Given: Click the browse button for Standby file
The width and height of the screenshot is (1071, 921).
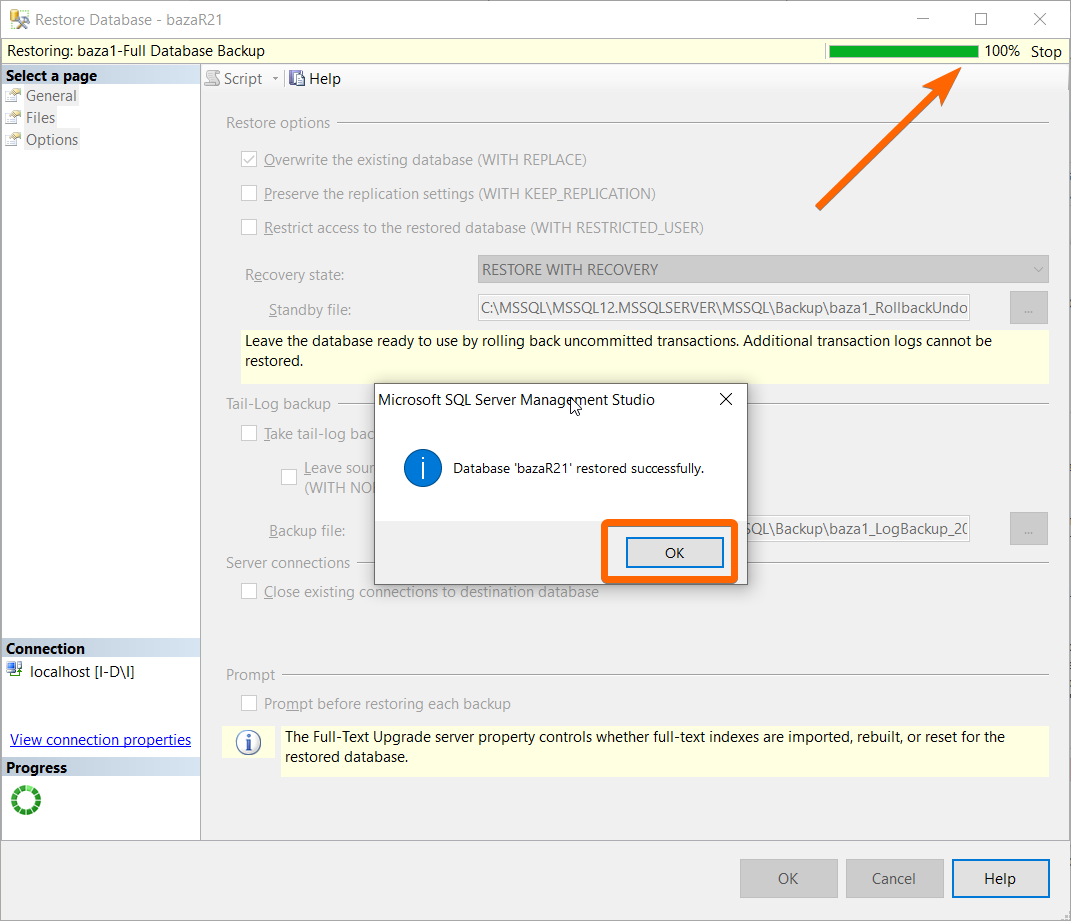Looking at the screenshot, I should tap(1029, 307).
